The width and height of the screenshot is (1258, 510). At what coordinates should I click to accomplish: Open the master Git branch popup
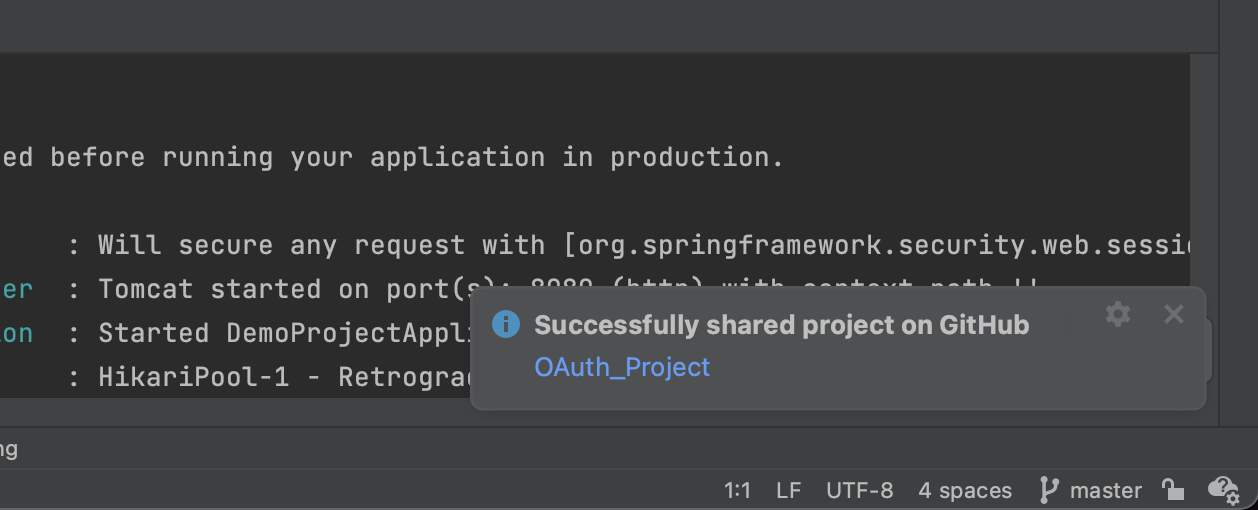1091,490
